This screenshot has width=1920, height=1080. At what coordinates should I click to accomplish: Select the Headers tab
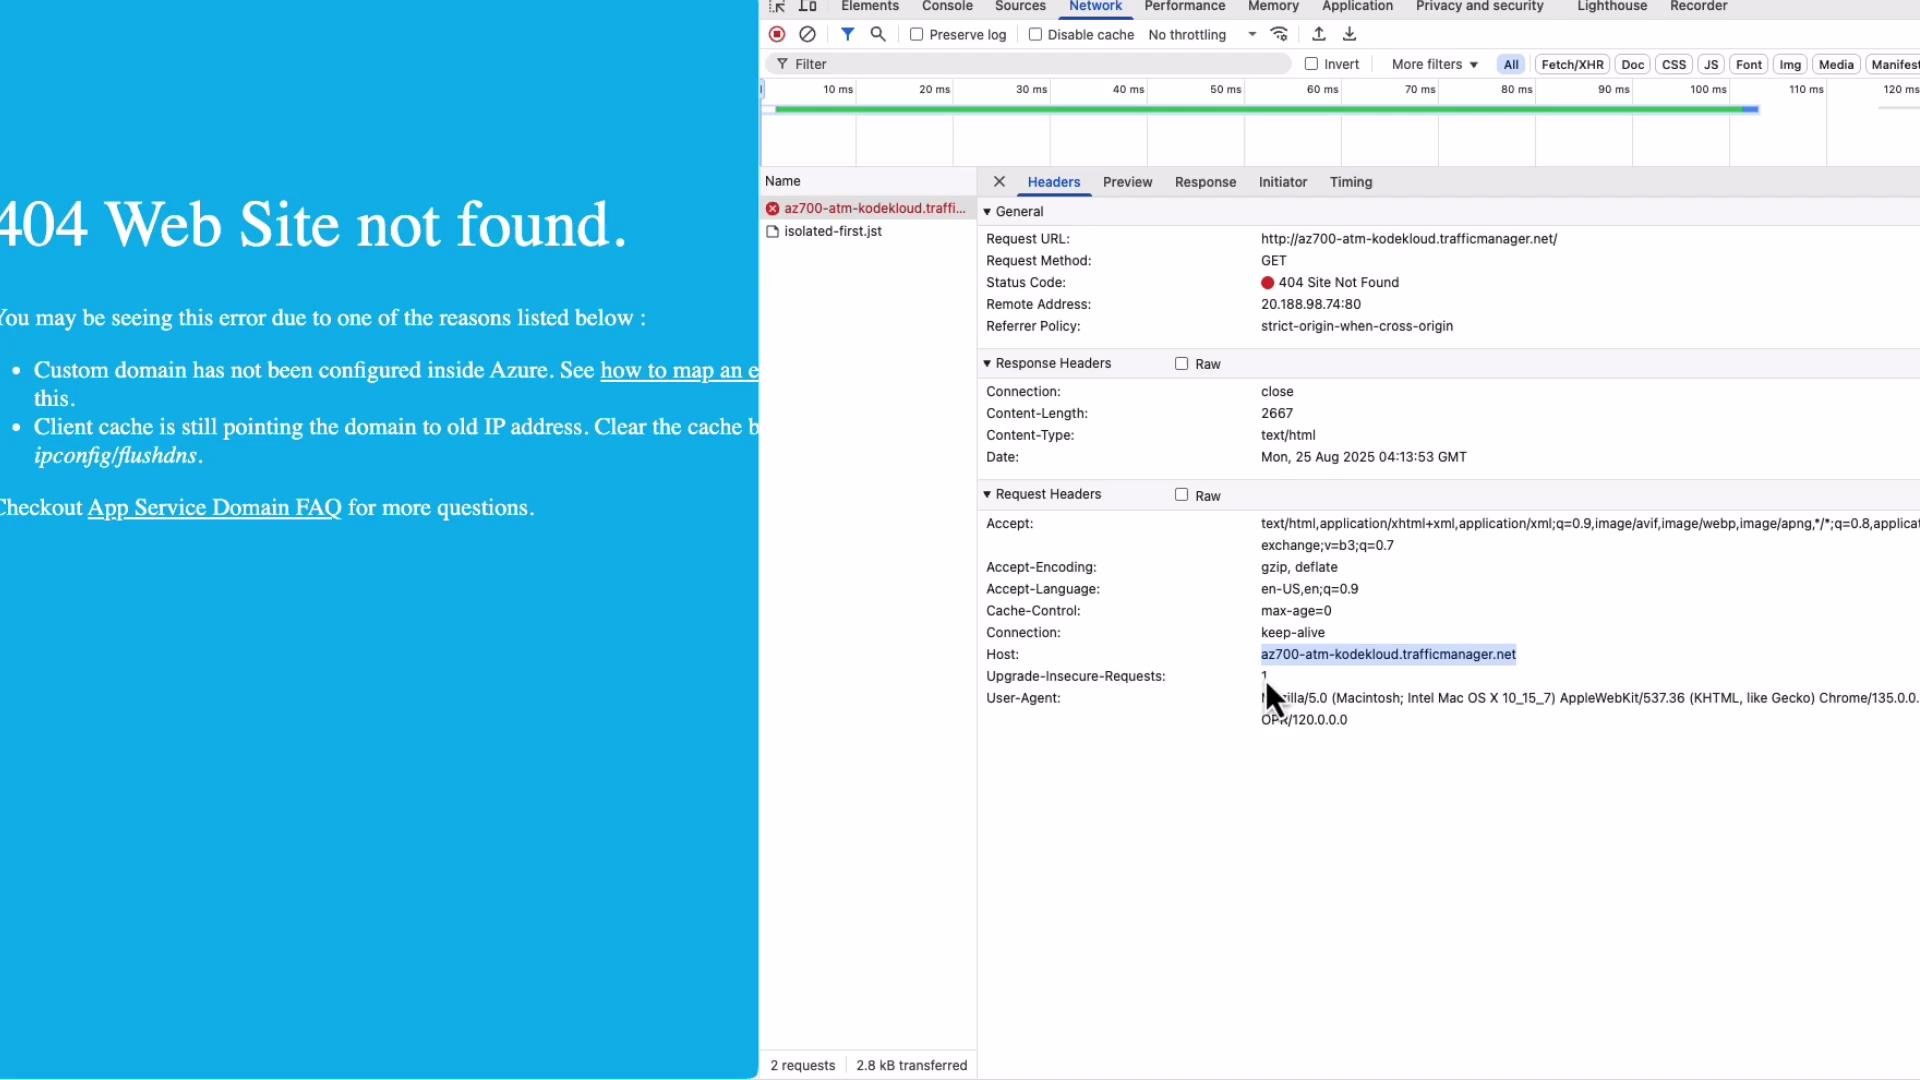tap(1054, 182)
